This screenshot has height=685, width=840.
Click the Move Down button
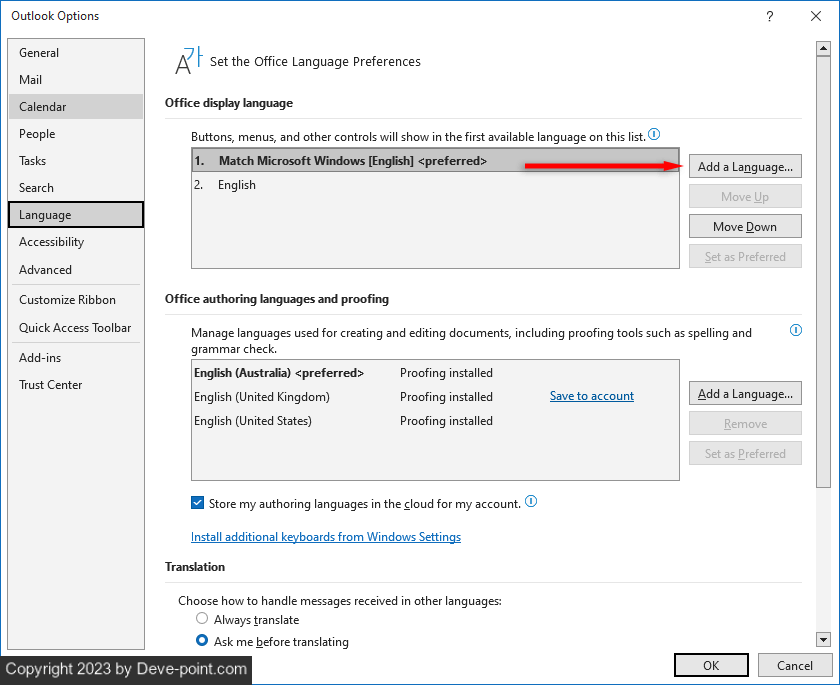(x=745, y=227)
